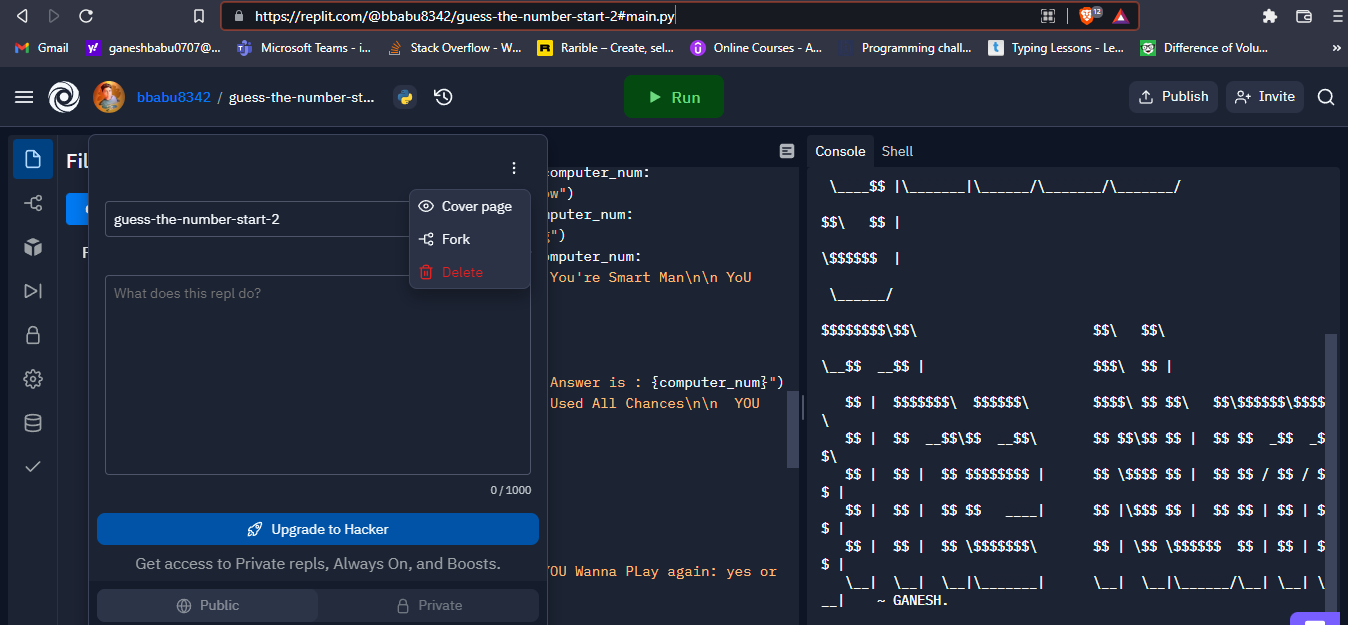This screenshot has height=625, width=1348.
Task: Click the history clock icon
Action: click(x=443, y=97)
